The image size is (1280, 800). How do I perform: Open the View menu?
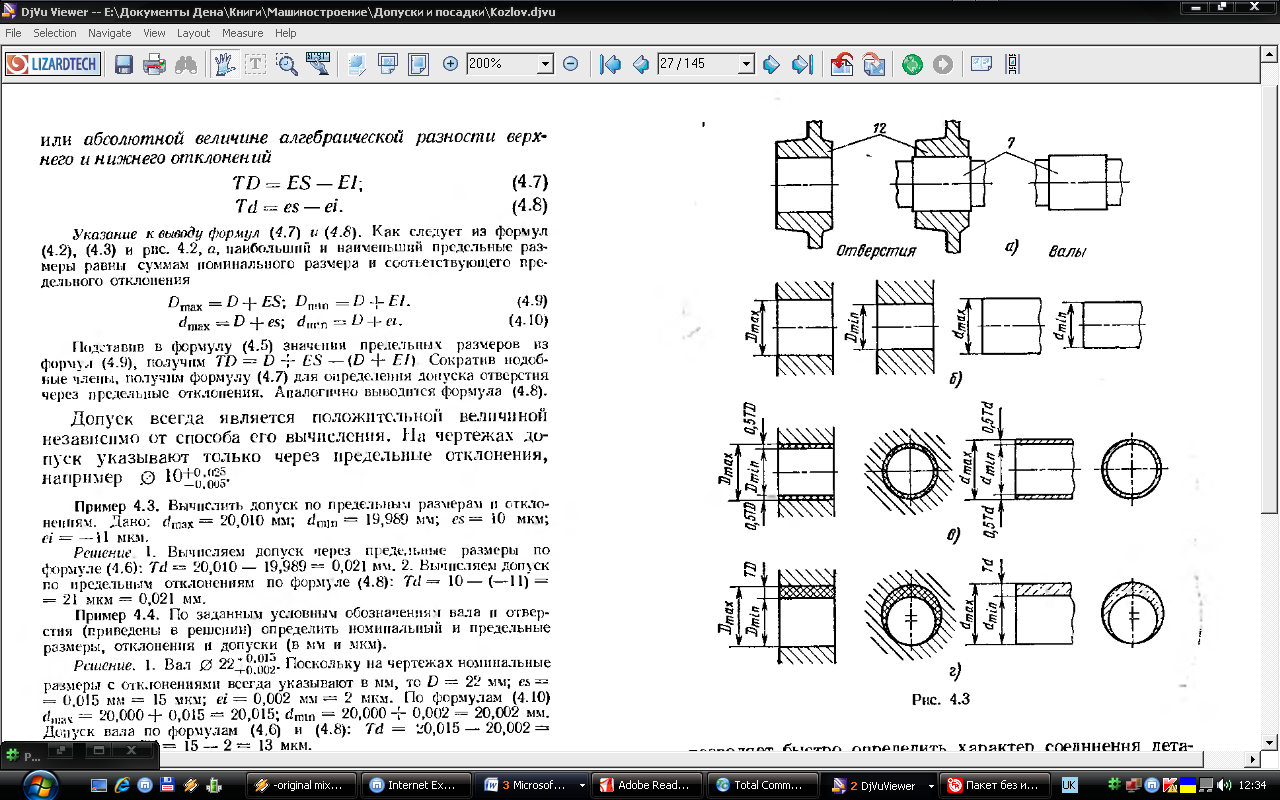click(154, 33)
